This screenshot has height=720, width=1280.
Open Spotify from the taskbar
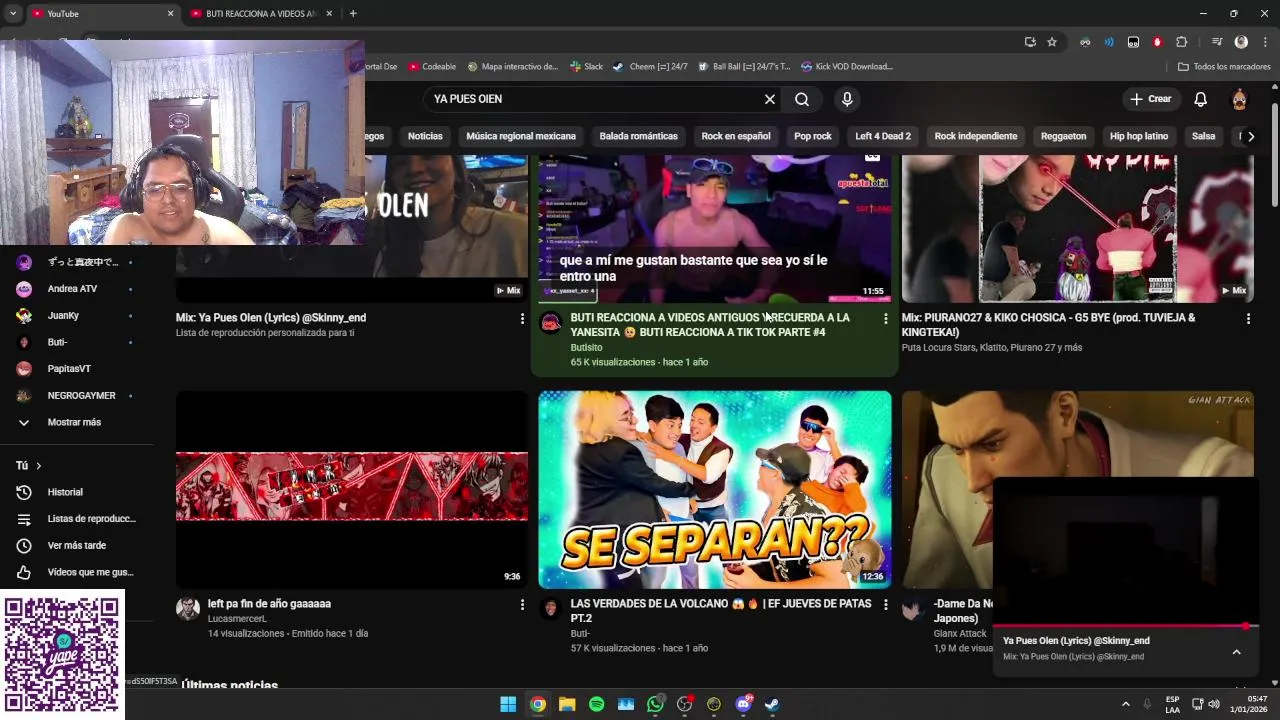pyautogui.click(x=596, y=704)
